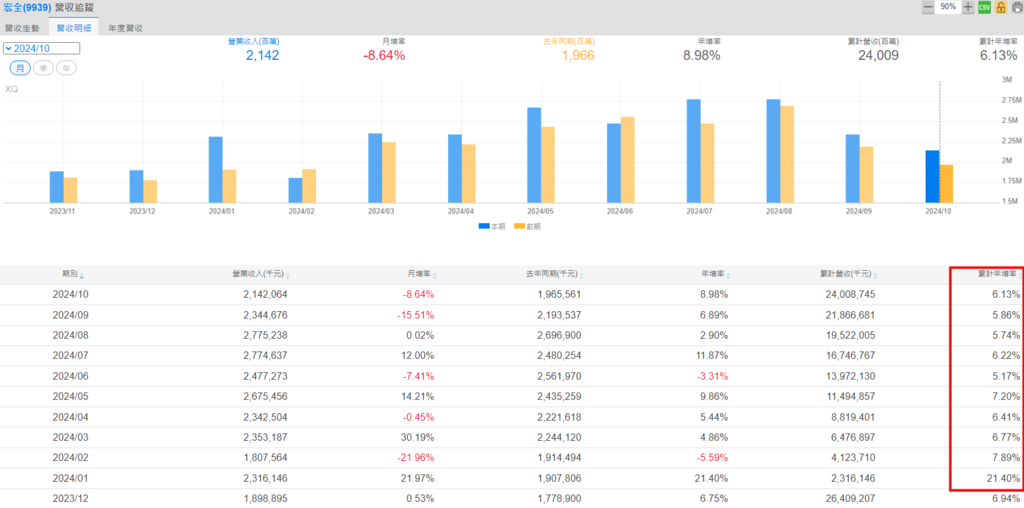Click yearly growth value 11.87%

pos(713,356)
